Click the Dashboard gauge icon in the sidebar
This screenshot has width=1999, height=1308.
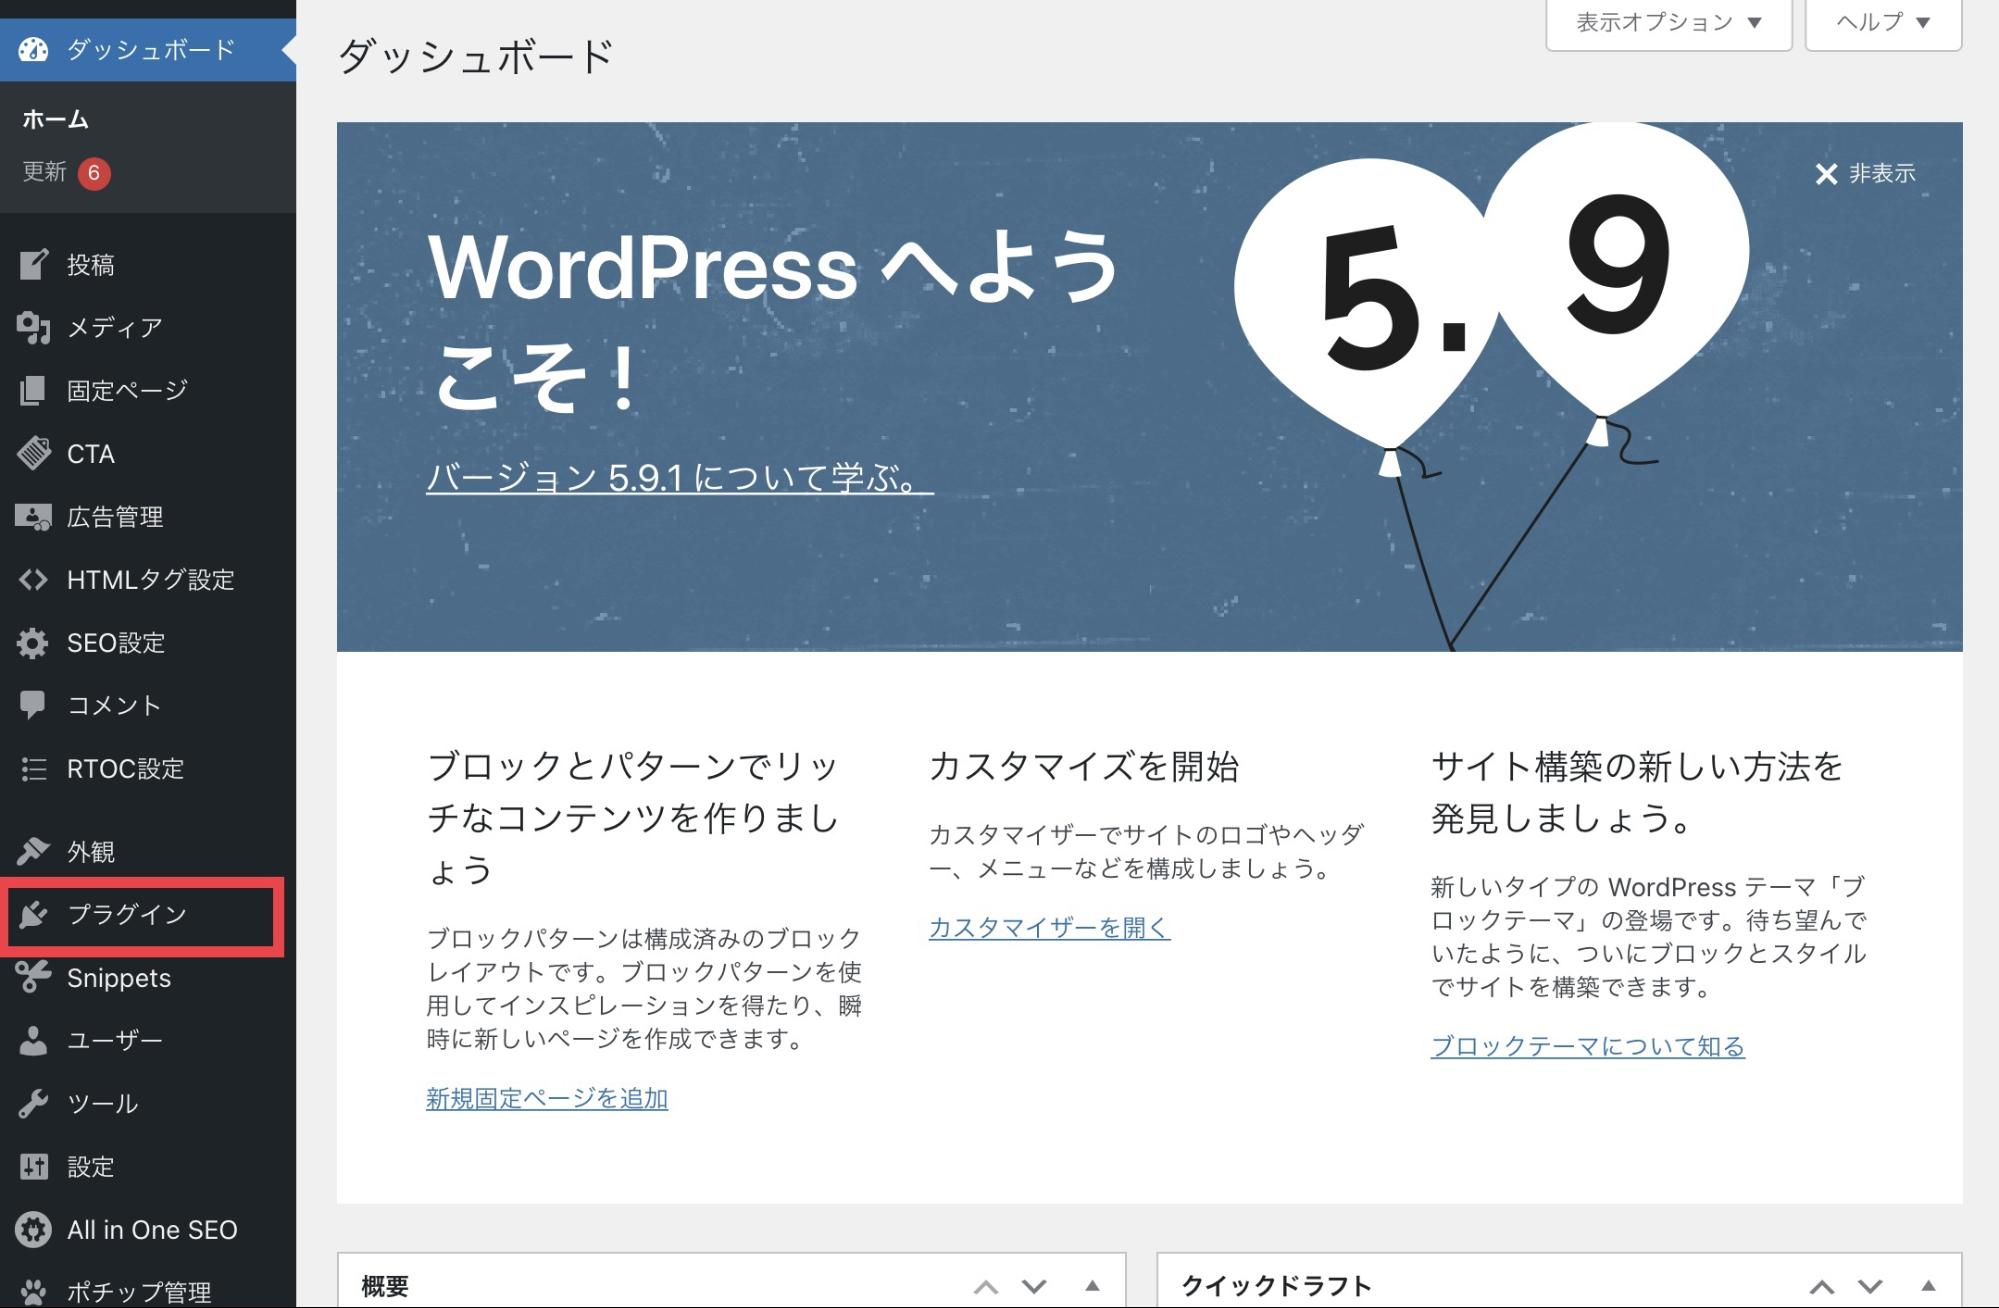click(32, 49)
